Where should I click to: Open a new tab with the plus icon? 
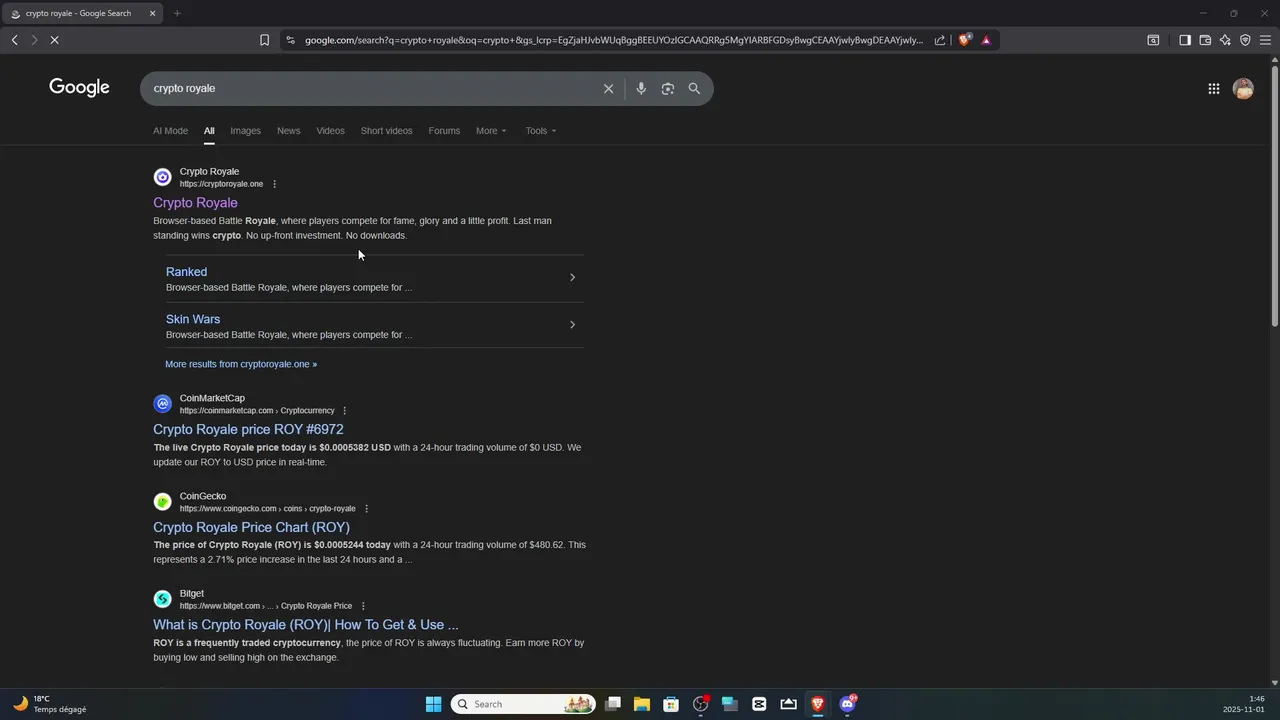point(177,13)
